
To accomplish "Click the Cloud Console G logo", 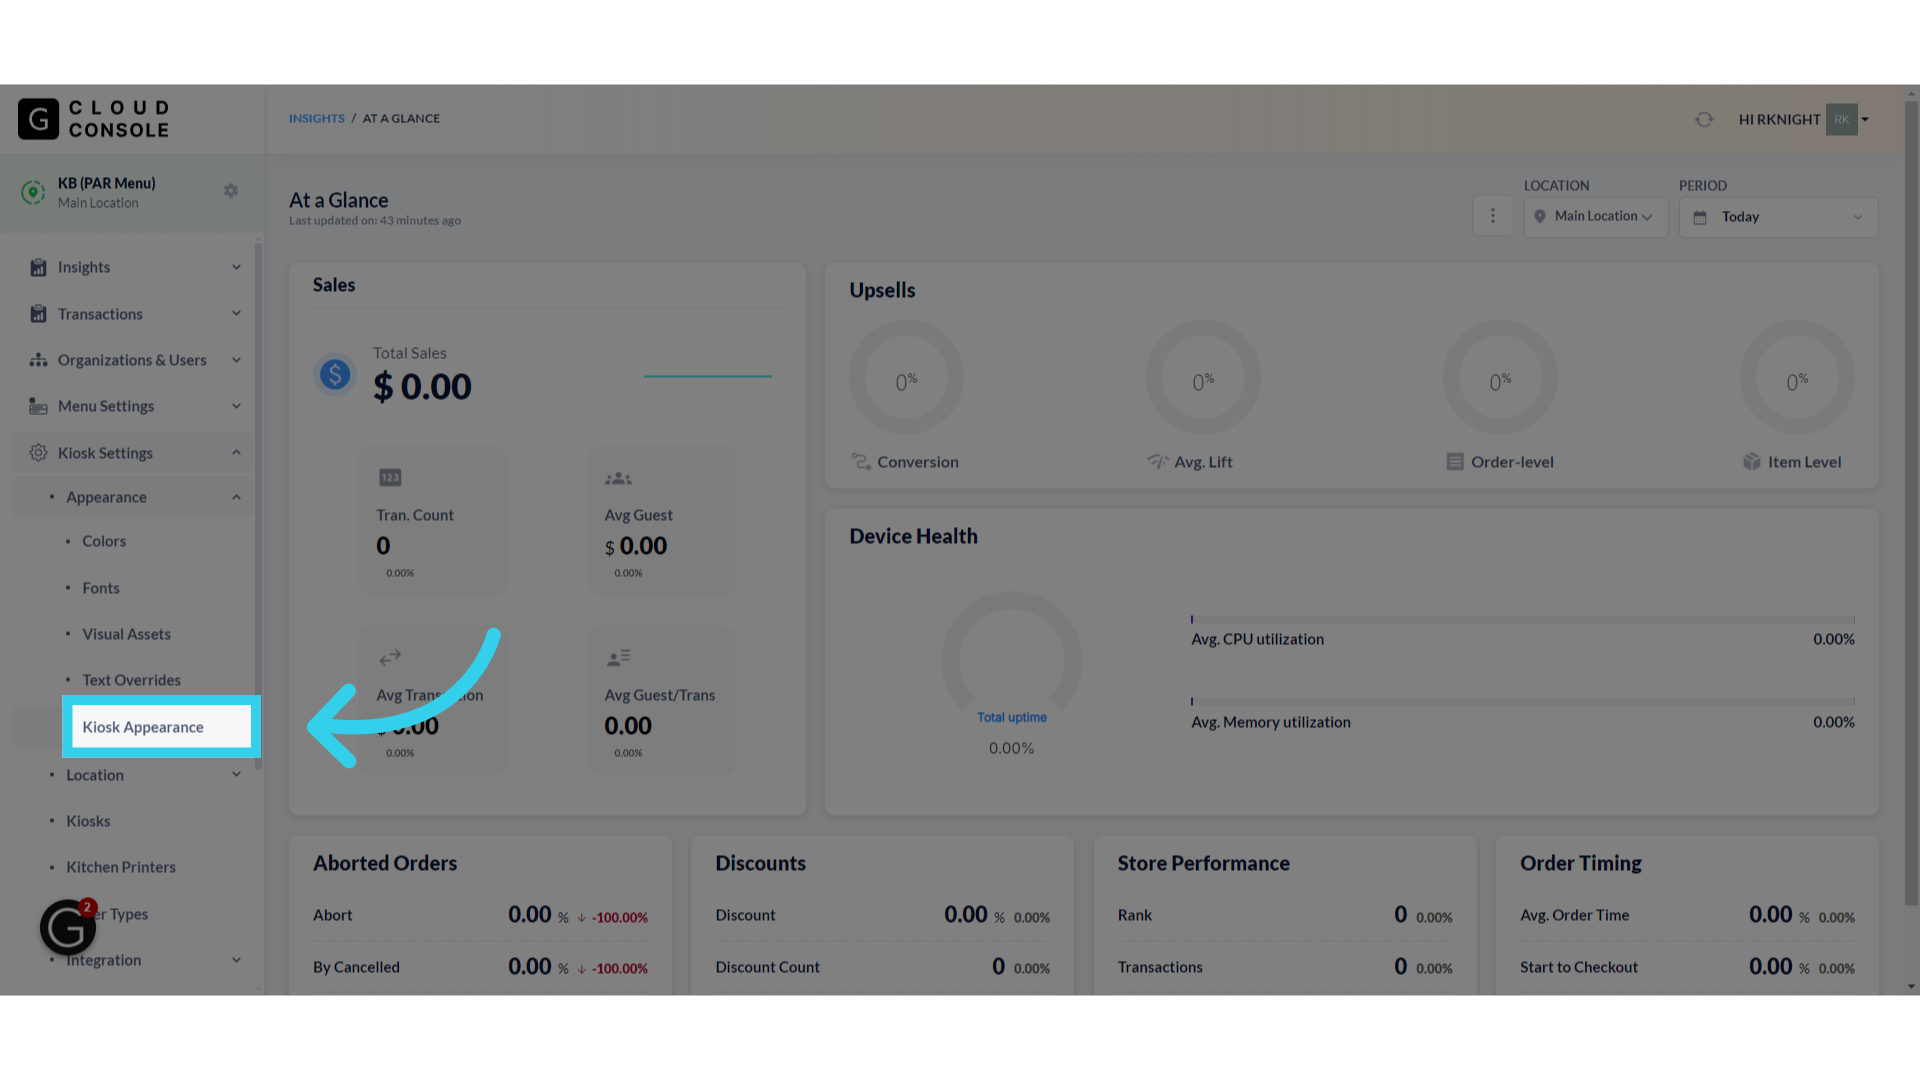I will click(x=38, y=119).
